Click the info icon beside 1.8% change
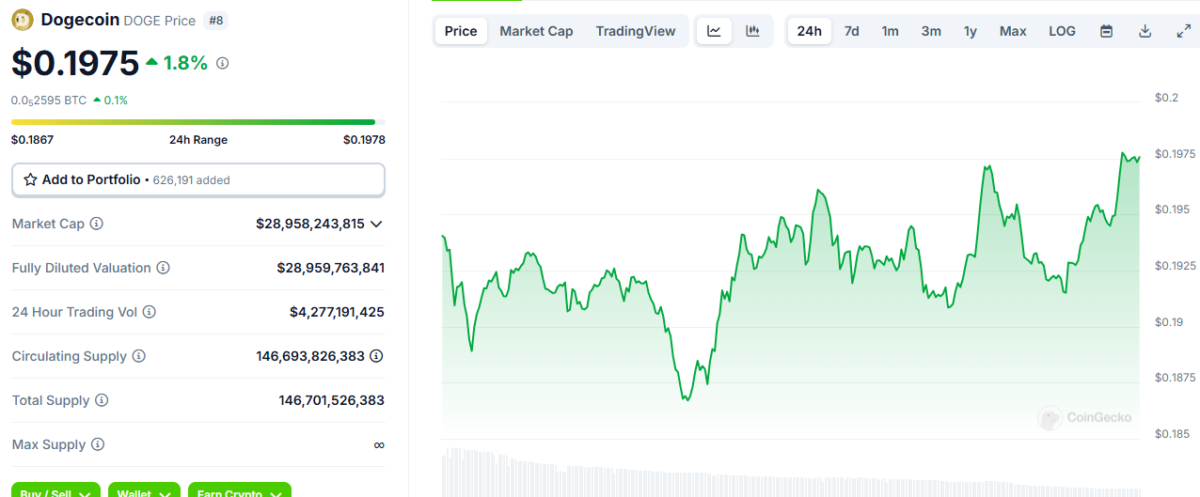The image size is (1200, 497). (x=222, y=63)
